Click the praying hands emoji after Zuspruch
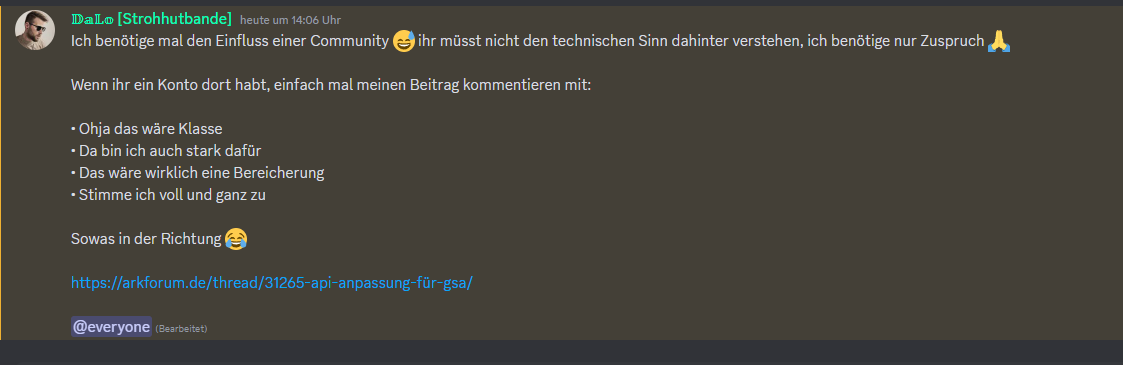The image size is (1123, 365). [998, 41]
